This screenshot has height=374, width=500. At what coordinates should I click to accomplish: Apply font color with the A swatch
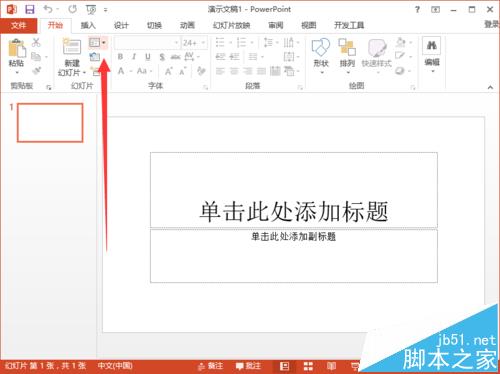[x=121, y=71]
